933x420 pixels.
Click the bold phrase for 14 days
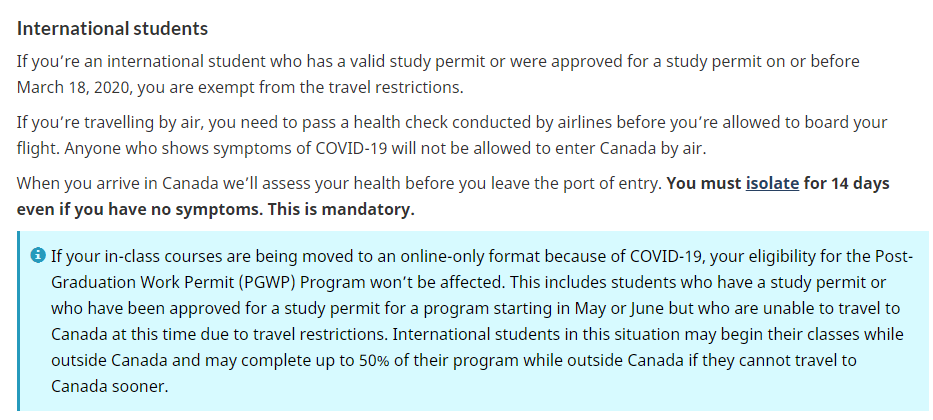click(846, 183)
